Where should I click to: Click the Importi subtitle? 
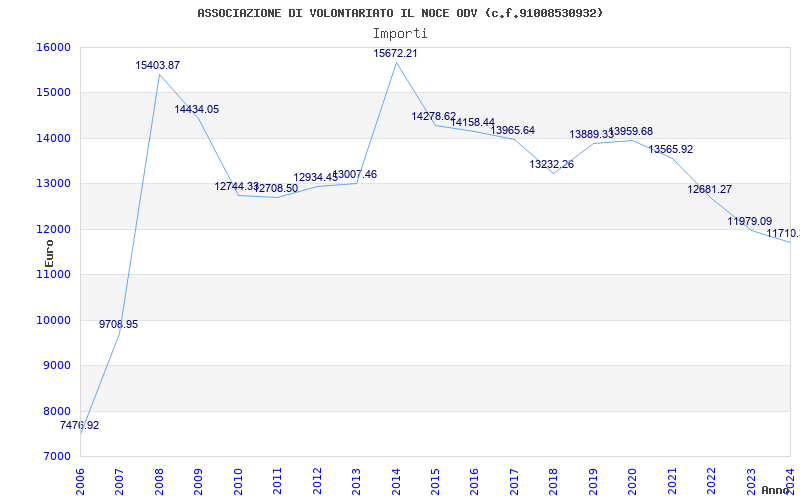[x=400, y=33]
